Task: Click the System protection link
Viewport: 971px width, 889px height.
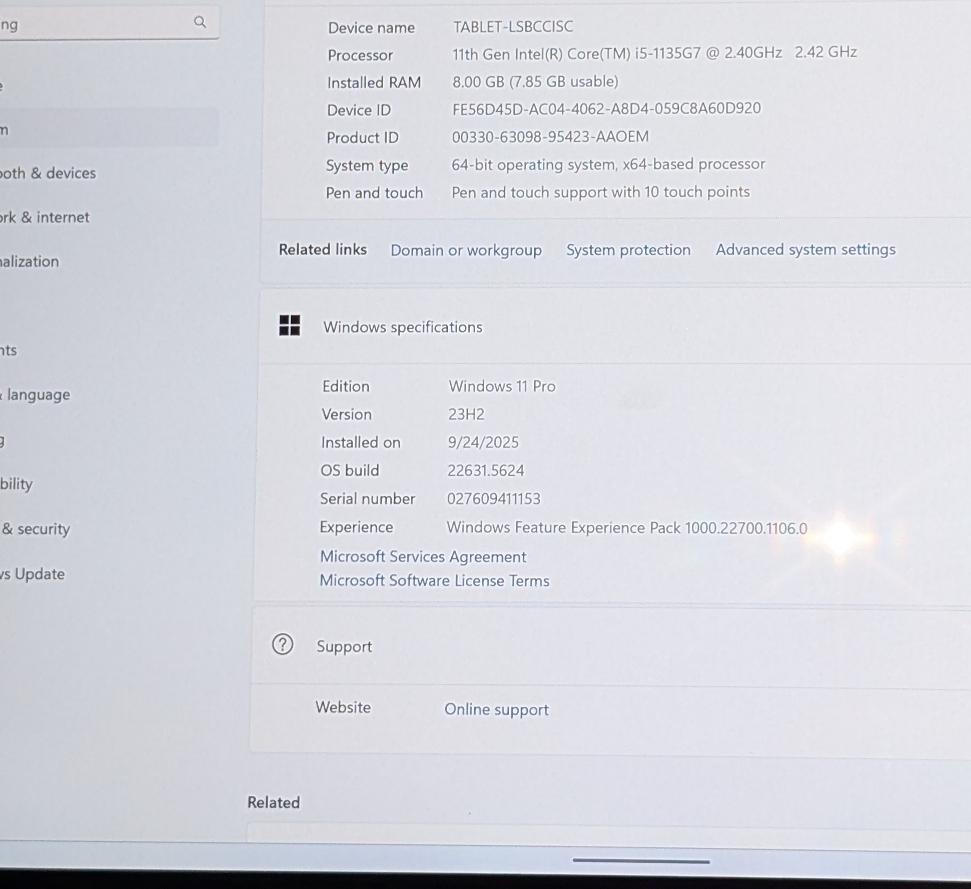Action: pos(628,250)
